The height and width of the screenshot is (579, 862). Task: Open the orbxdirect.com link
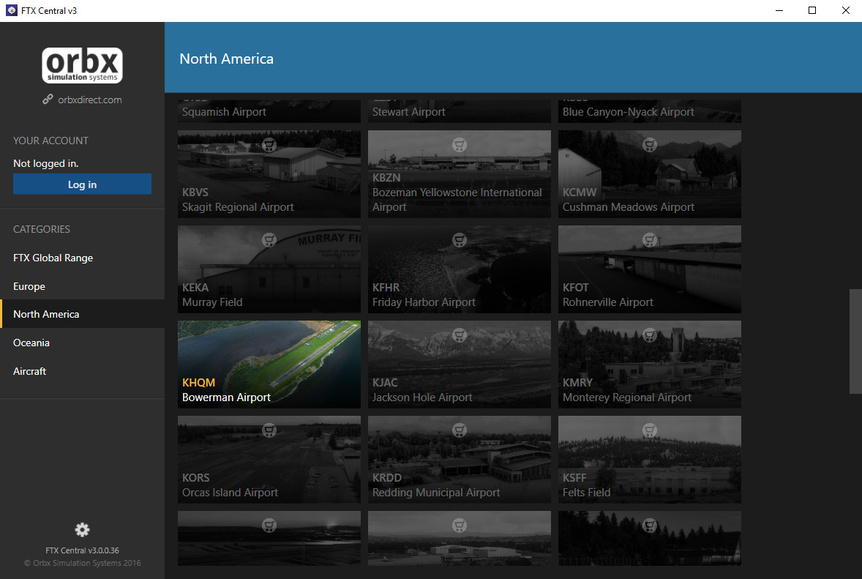click(x=88, y=99)
